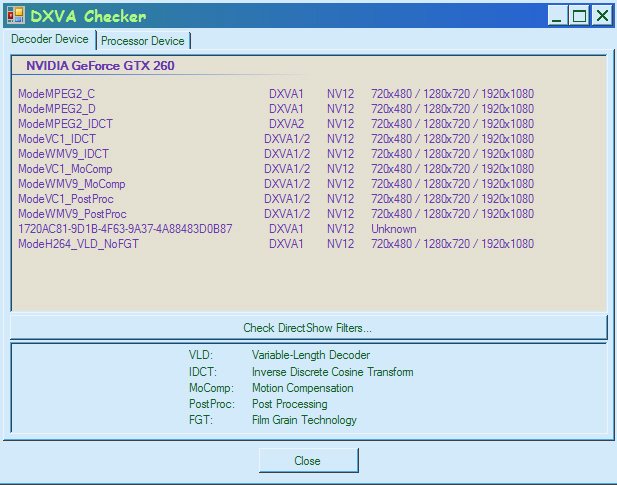This screenshot has width=617, height=485.
Task: Click NV12 in the ModeMPEG2_C row
Action: 340,94
